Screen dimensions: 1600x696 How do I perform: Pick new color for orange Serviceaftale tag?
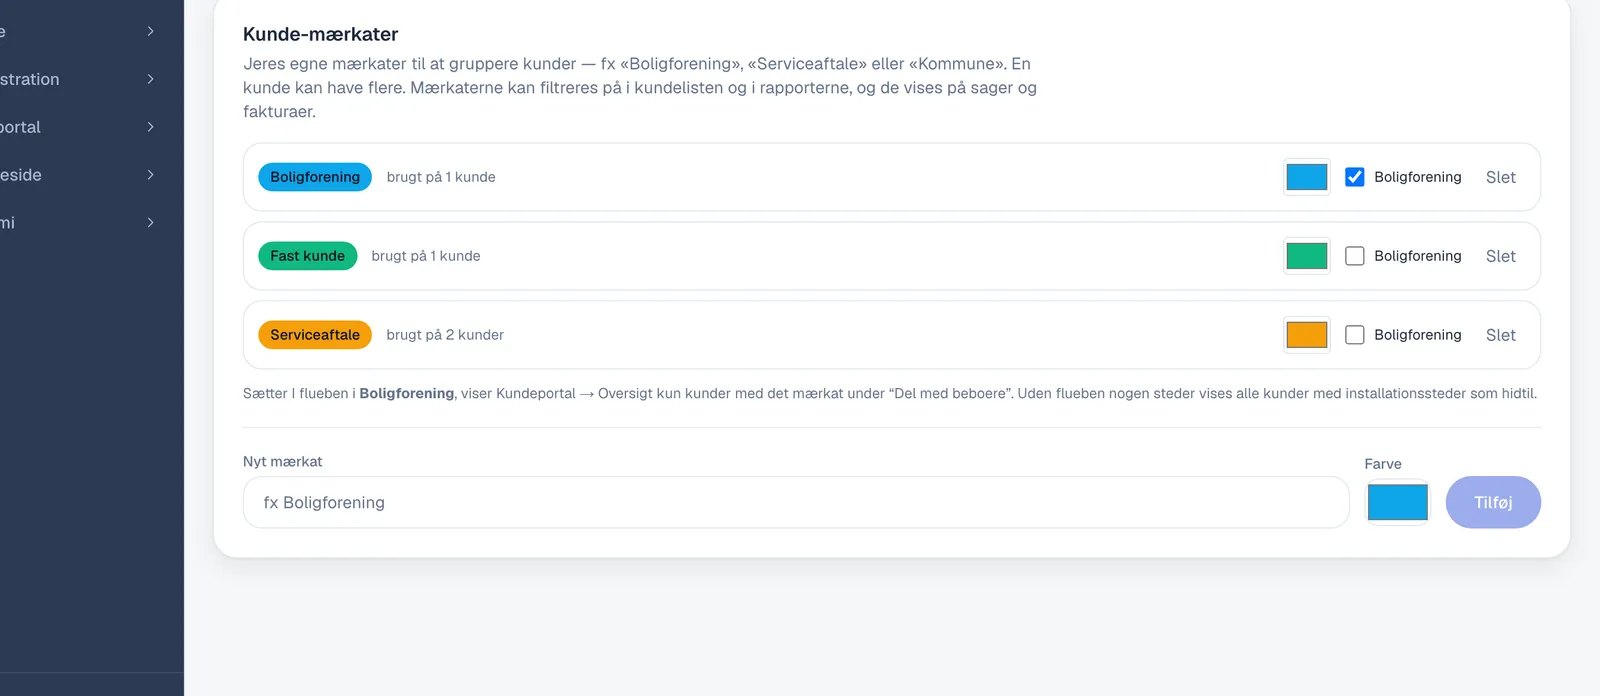point(1307,335)
